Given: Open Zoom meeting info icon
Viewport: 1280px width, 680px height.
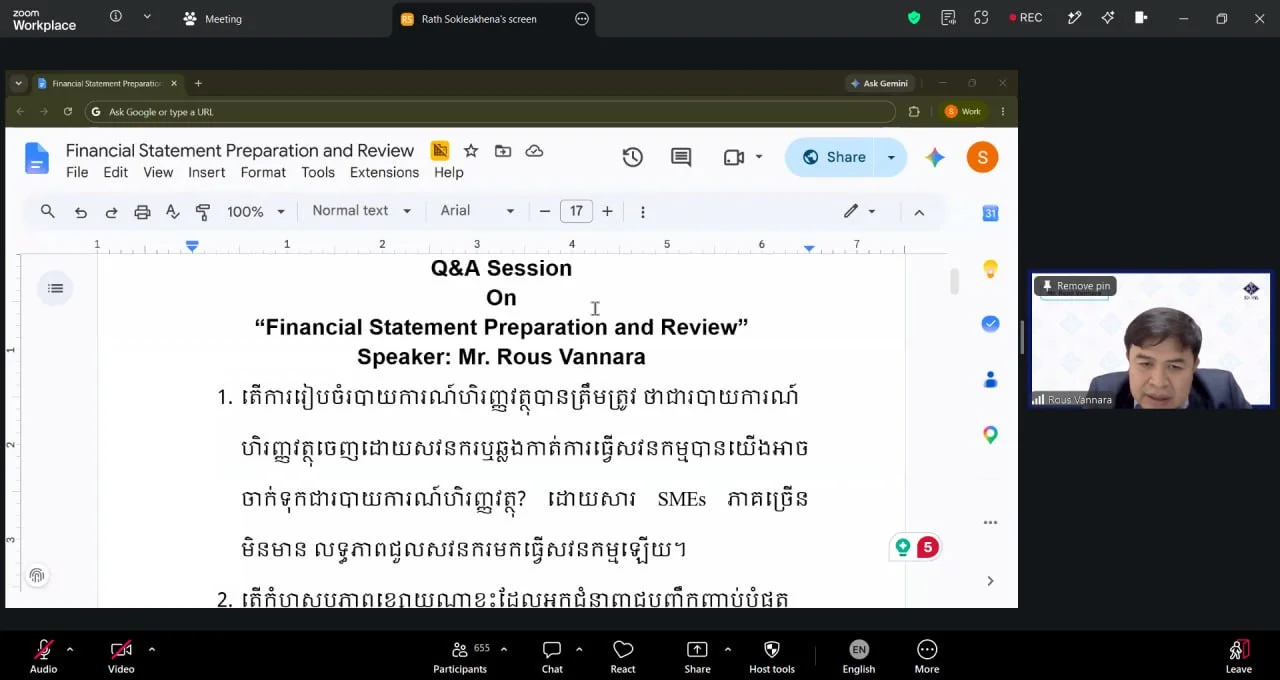Looking at the screenshot, I should 116,17.
